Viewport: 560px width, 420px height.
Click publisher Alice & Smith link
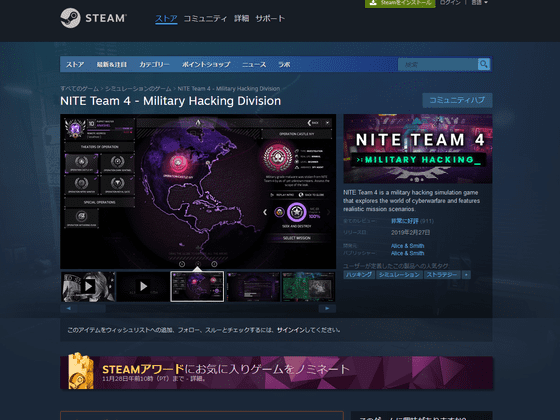(x=408, y=253)
